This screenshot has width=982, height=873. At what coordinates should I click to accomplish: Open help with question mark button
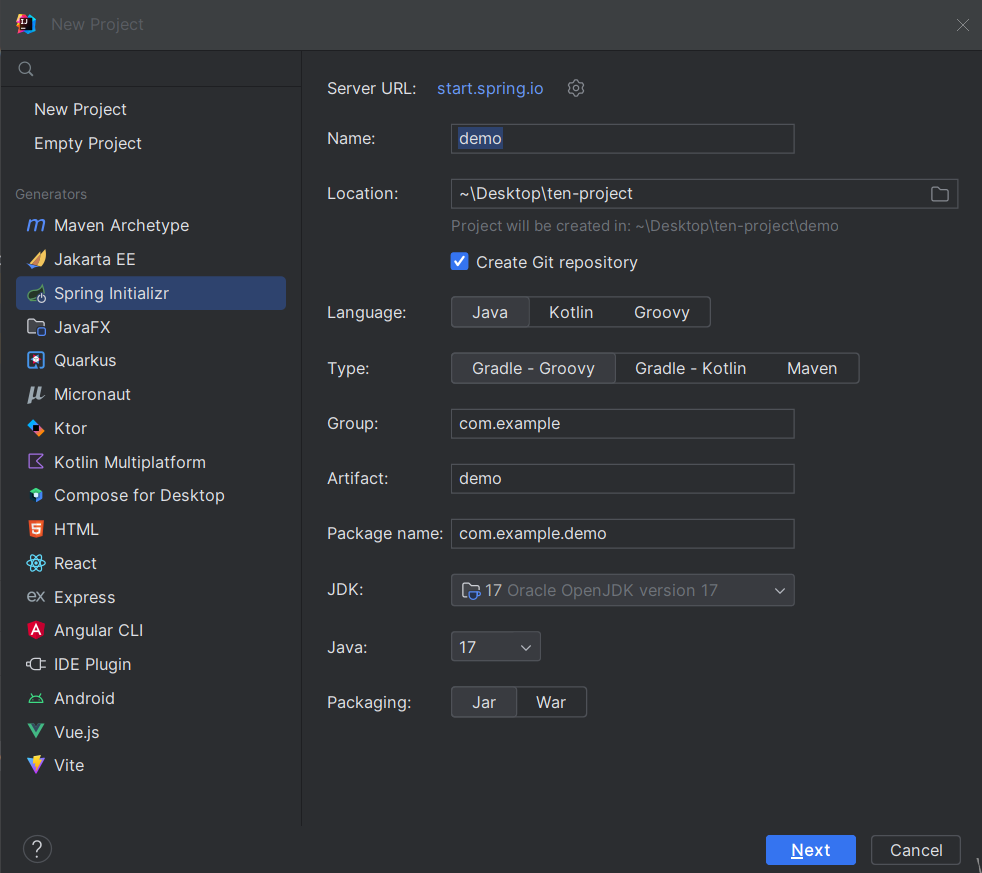(x=38, y=849)
